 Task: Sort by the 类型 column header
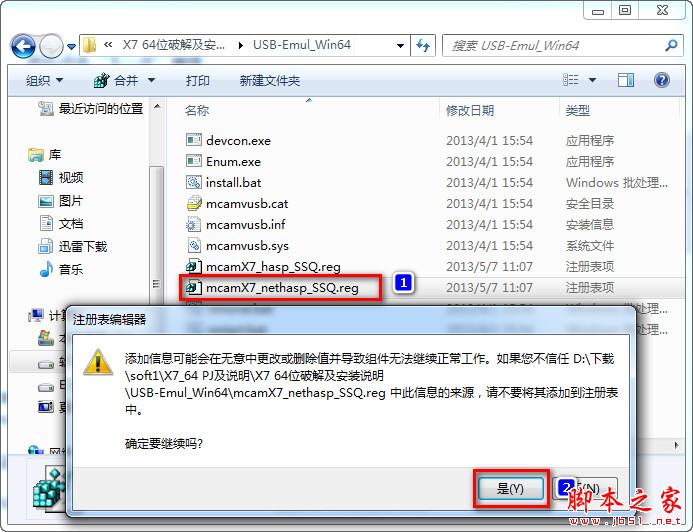click(x=578, y=110)
